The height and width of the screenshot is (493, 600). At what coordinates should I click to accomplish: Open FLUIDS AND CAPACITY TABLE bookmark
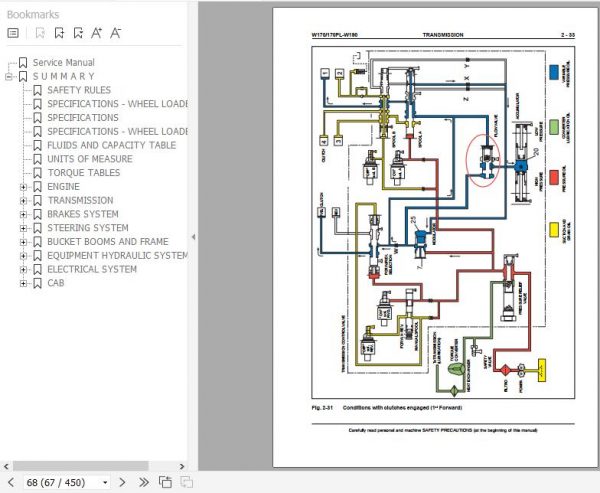tap(111, 145)
